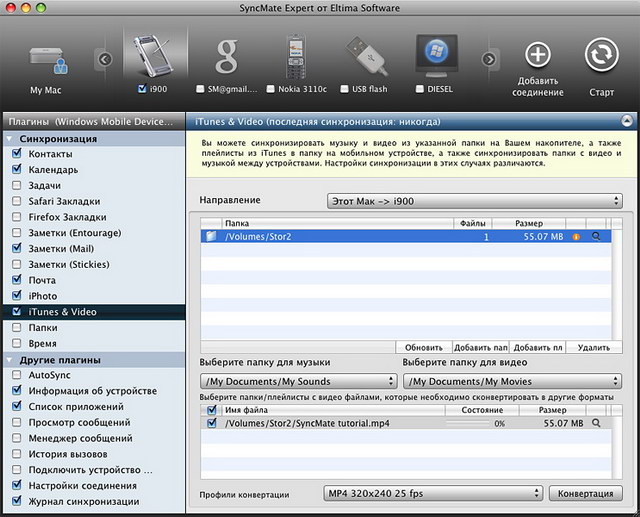The width and height of the screenshot is (640, 517).
Task: Open the music folder dropdown /My Documents/My Sounds
Action: (298, 382)
